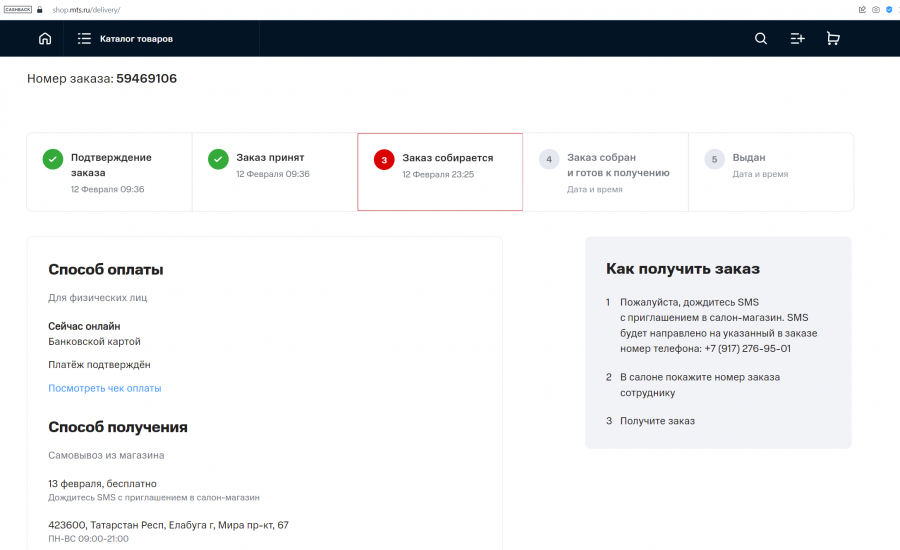Click the Получите заказ instruction
Image resolution: width=900 pixels, height=550 pixels.
(657, 421)
